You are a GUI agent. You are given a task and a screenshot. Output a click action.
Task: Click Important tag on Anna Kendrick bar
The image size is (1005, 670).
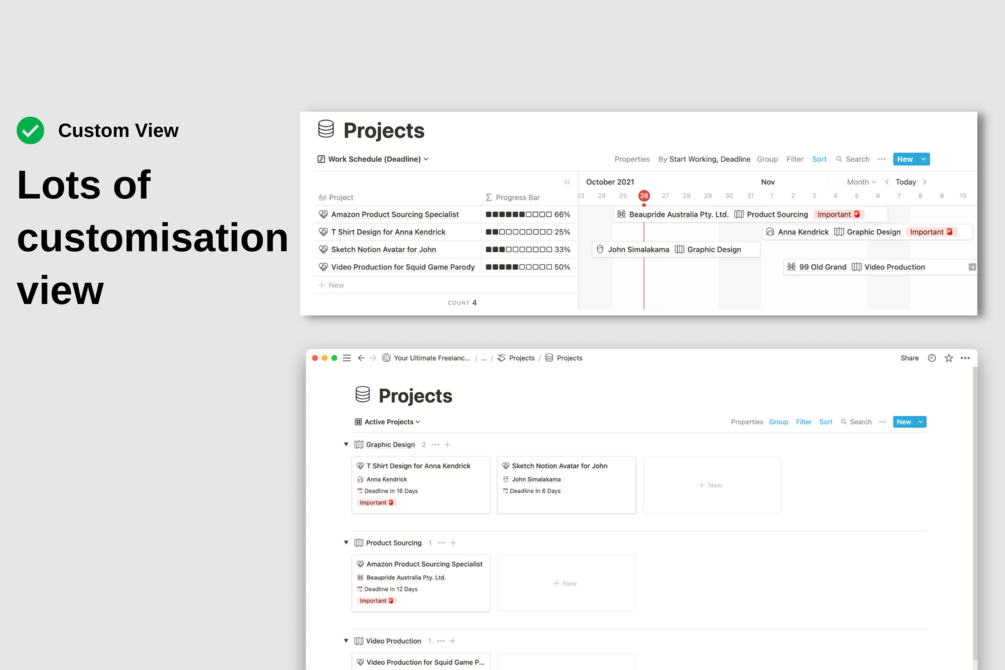[x=931, y=232]
